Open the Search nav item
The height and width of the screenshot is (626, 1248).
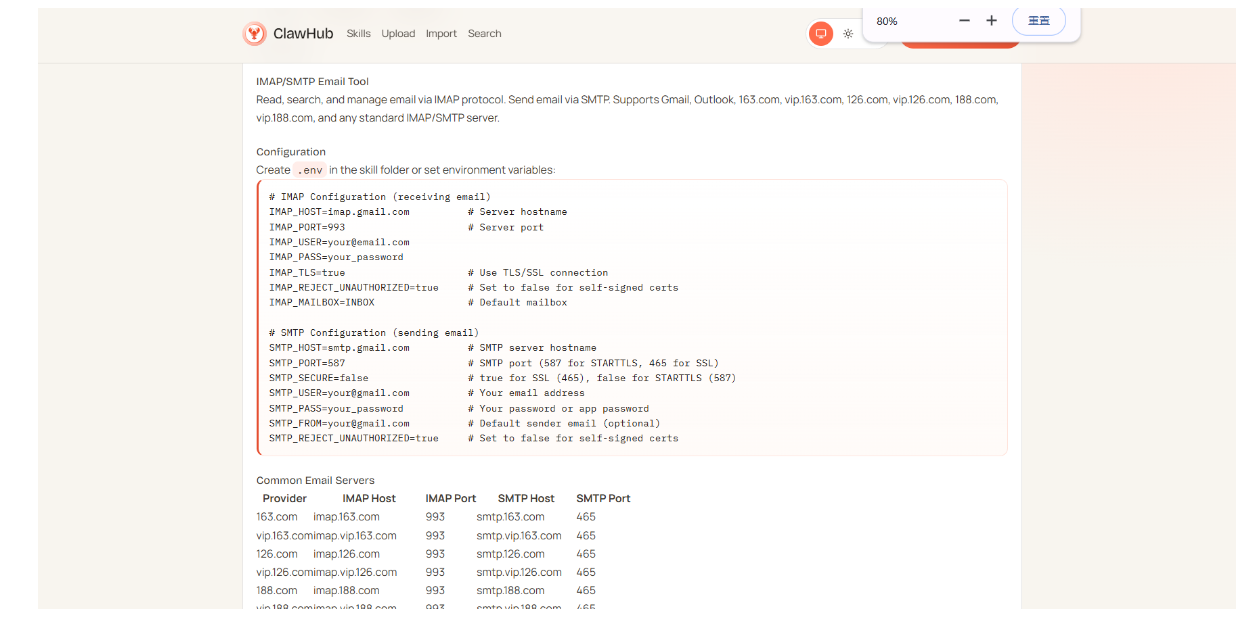click(484, 34)
